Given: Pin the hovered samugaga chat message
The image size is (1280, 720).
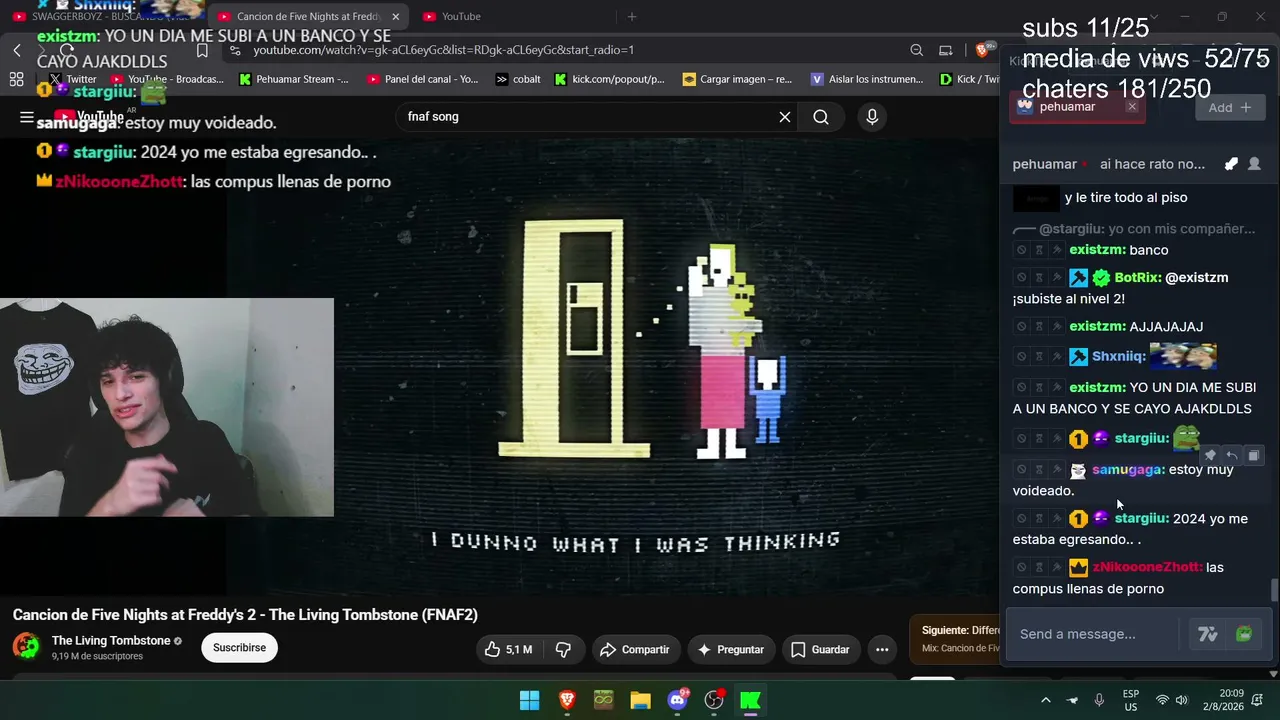Looking at the screenshot, I should click(x=1210, y=455).
